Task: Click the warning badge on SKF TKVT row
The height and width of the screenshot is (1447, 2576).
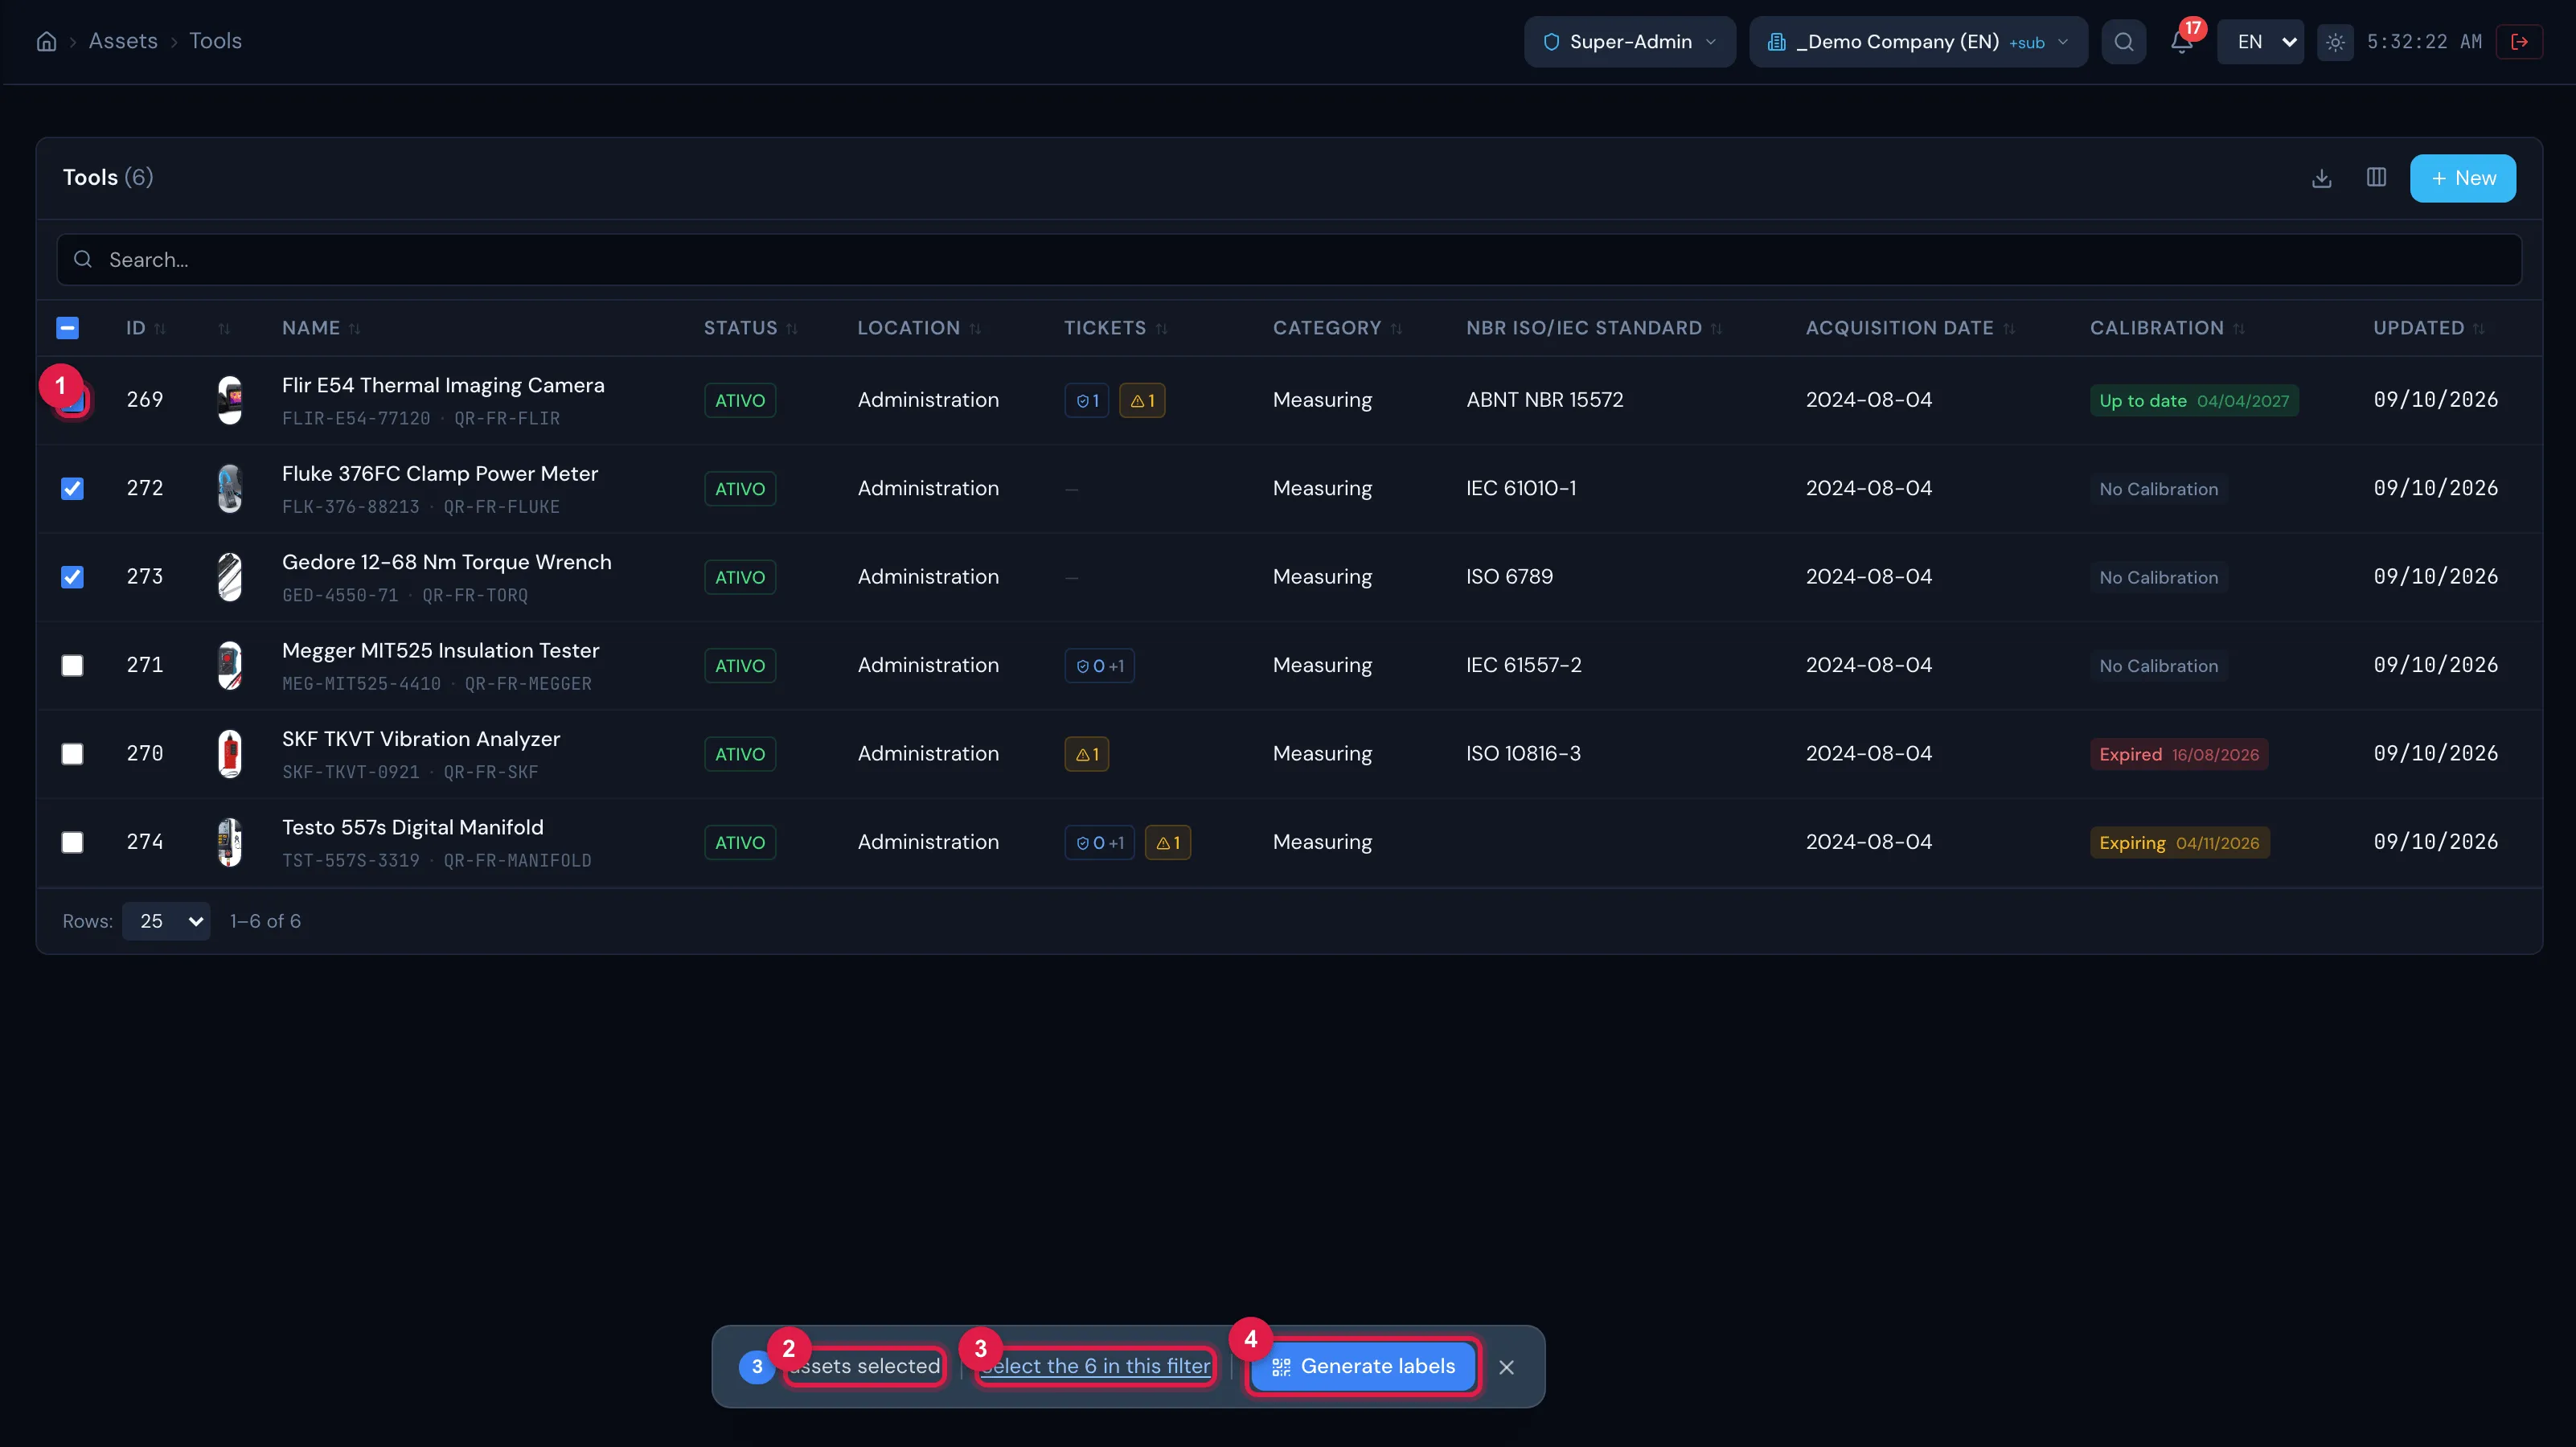Action: (x=1086, y=754)
